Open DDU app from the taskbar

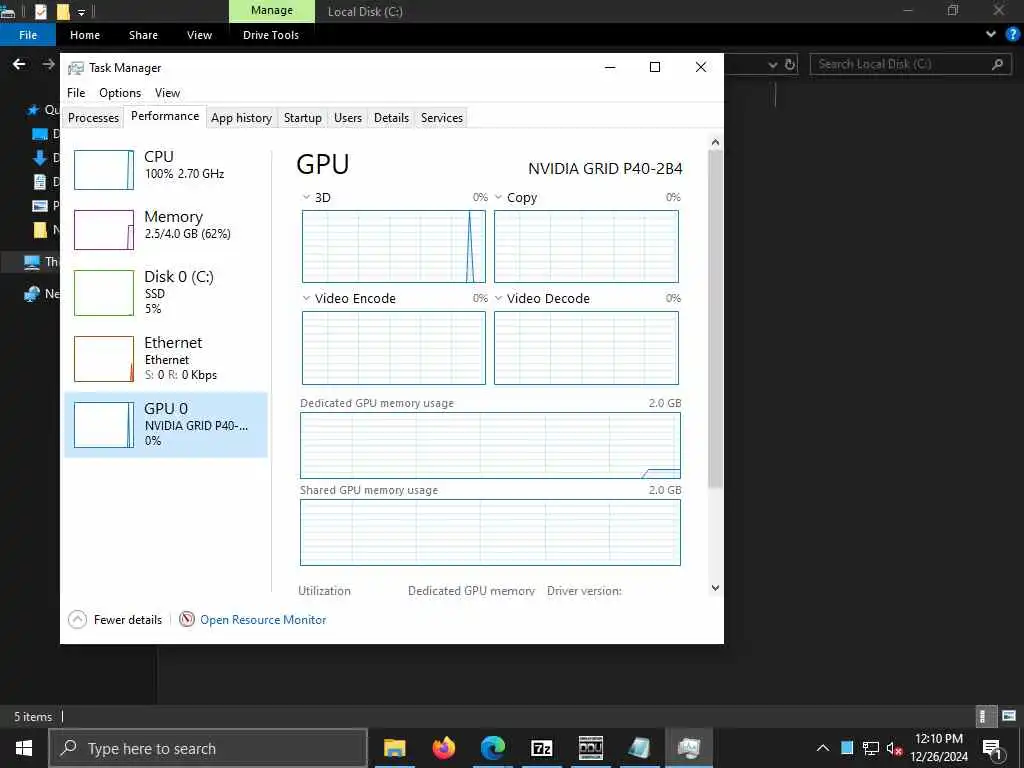(x=591, y=748)
